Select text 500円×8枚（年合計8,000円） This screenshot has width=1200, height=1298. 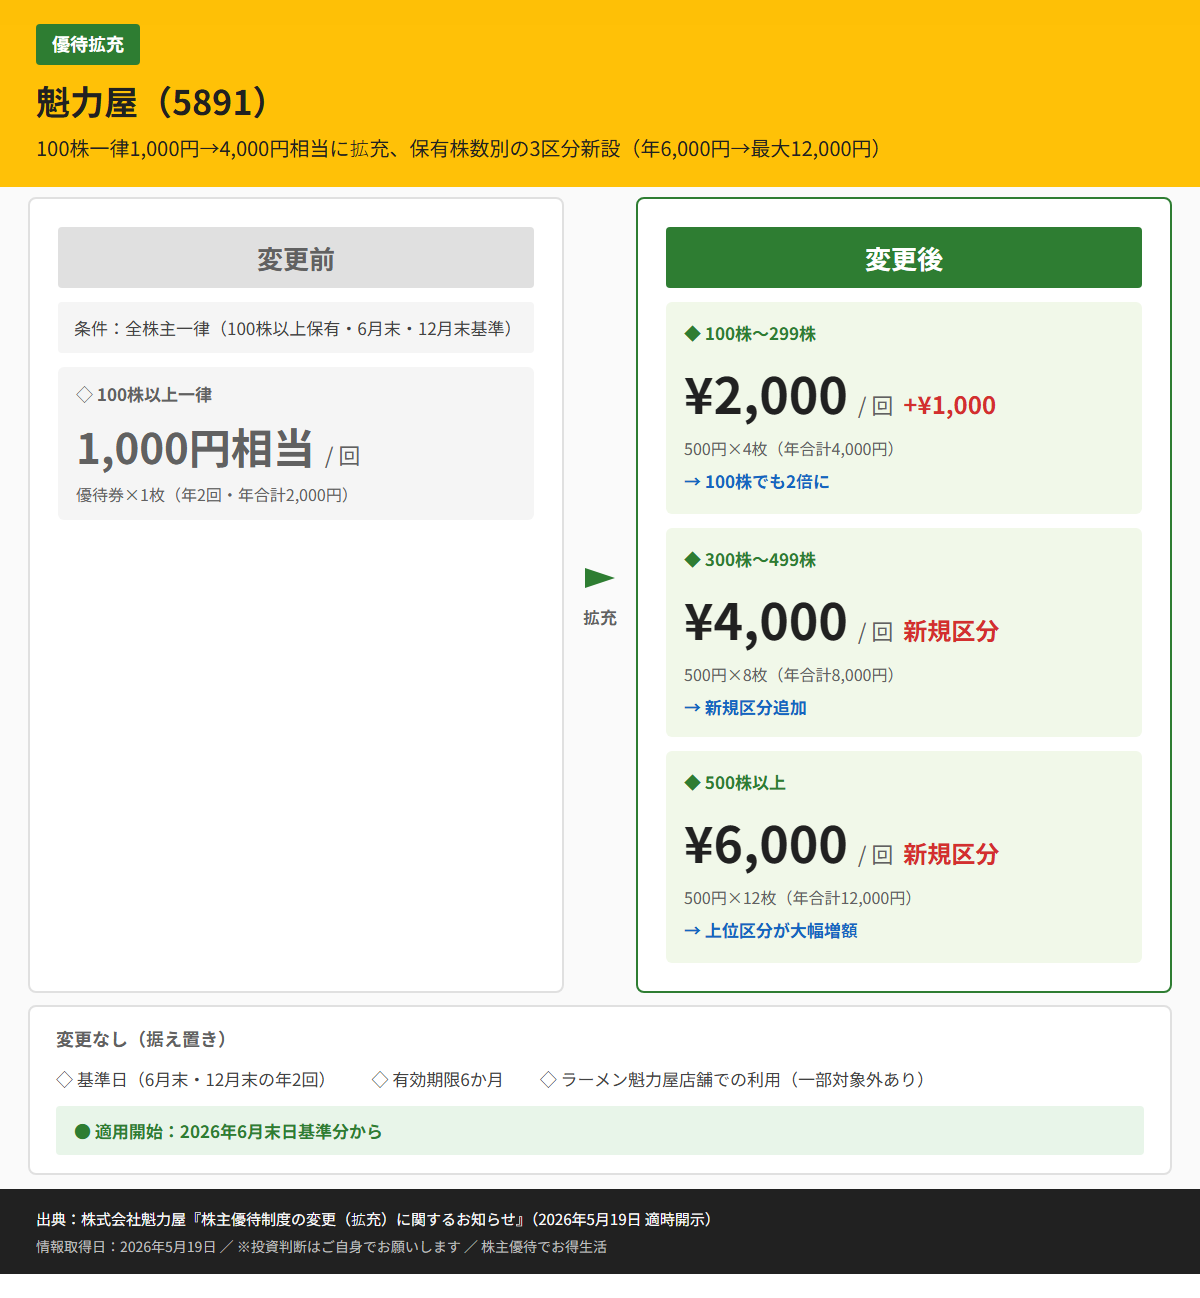(789, 675)
